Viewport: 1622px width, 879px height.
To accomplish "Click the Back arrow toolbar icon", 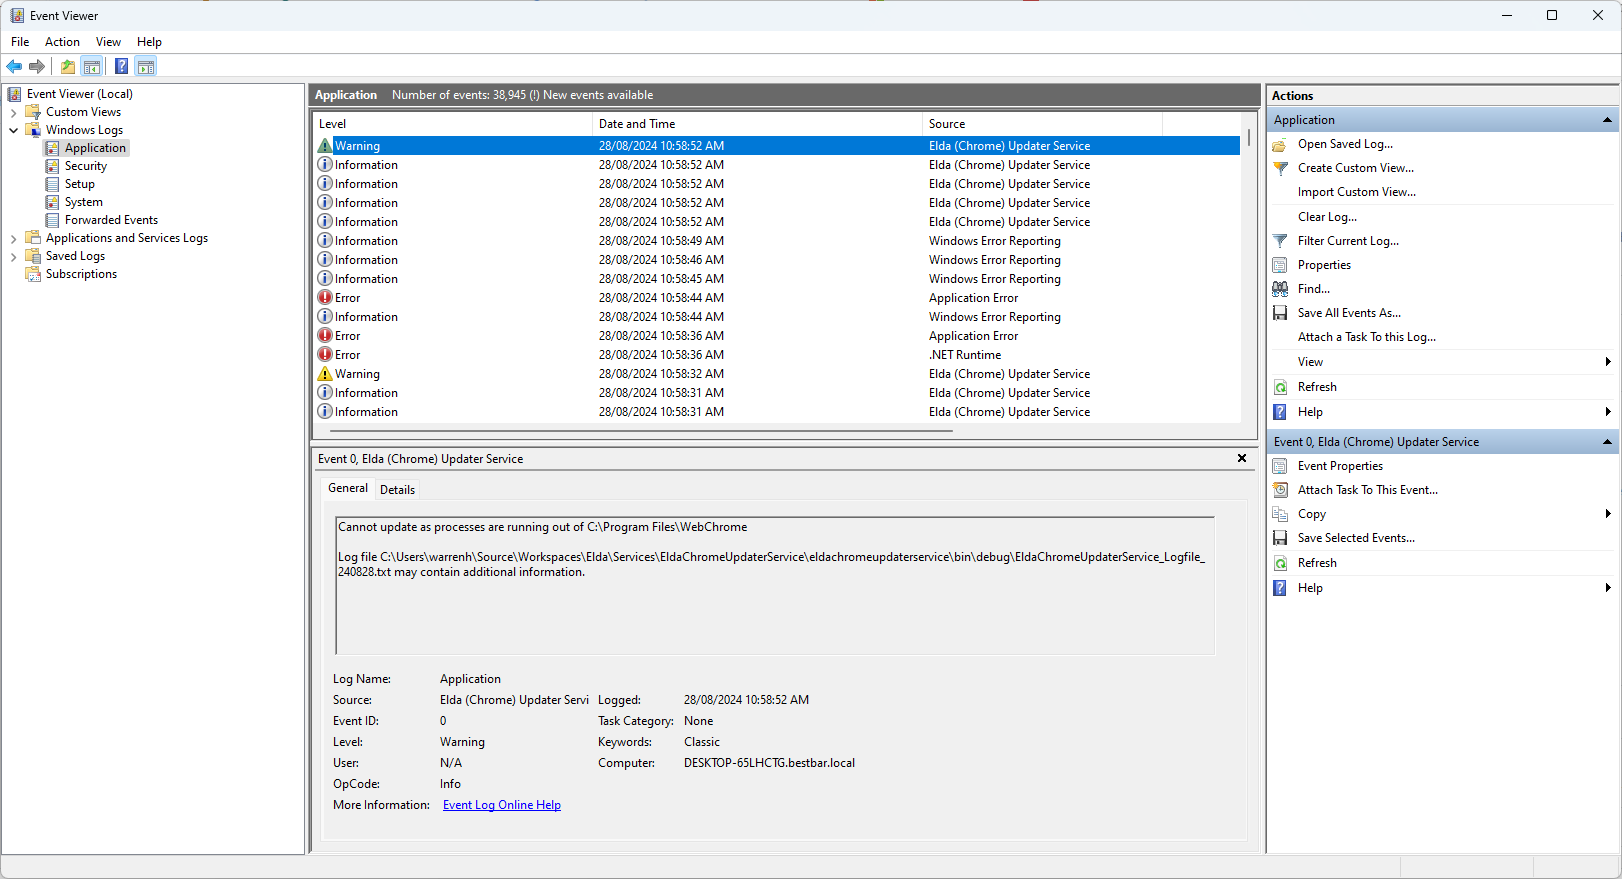I will coord(14,67).
